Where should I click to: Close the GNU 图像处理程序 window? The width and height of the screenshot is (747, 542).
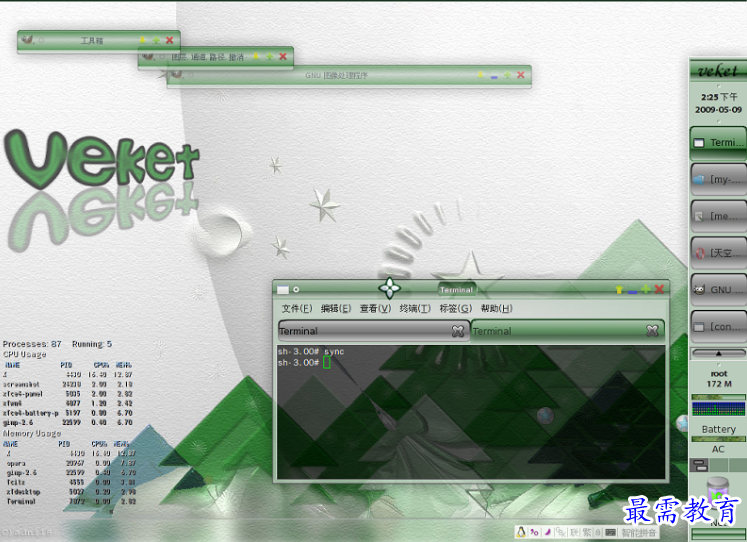click(x=521, y=75)
